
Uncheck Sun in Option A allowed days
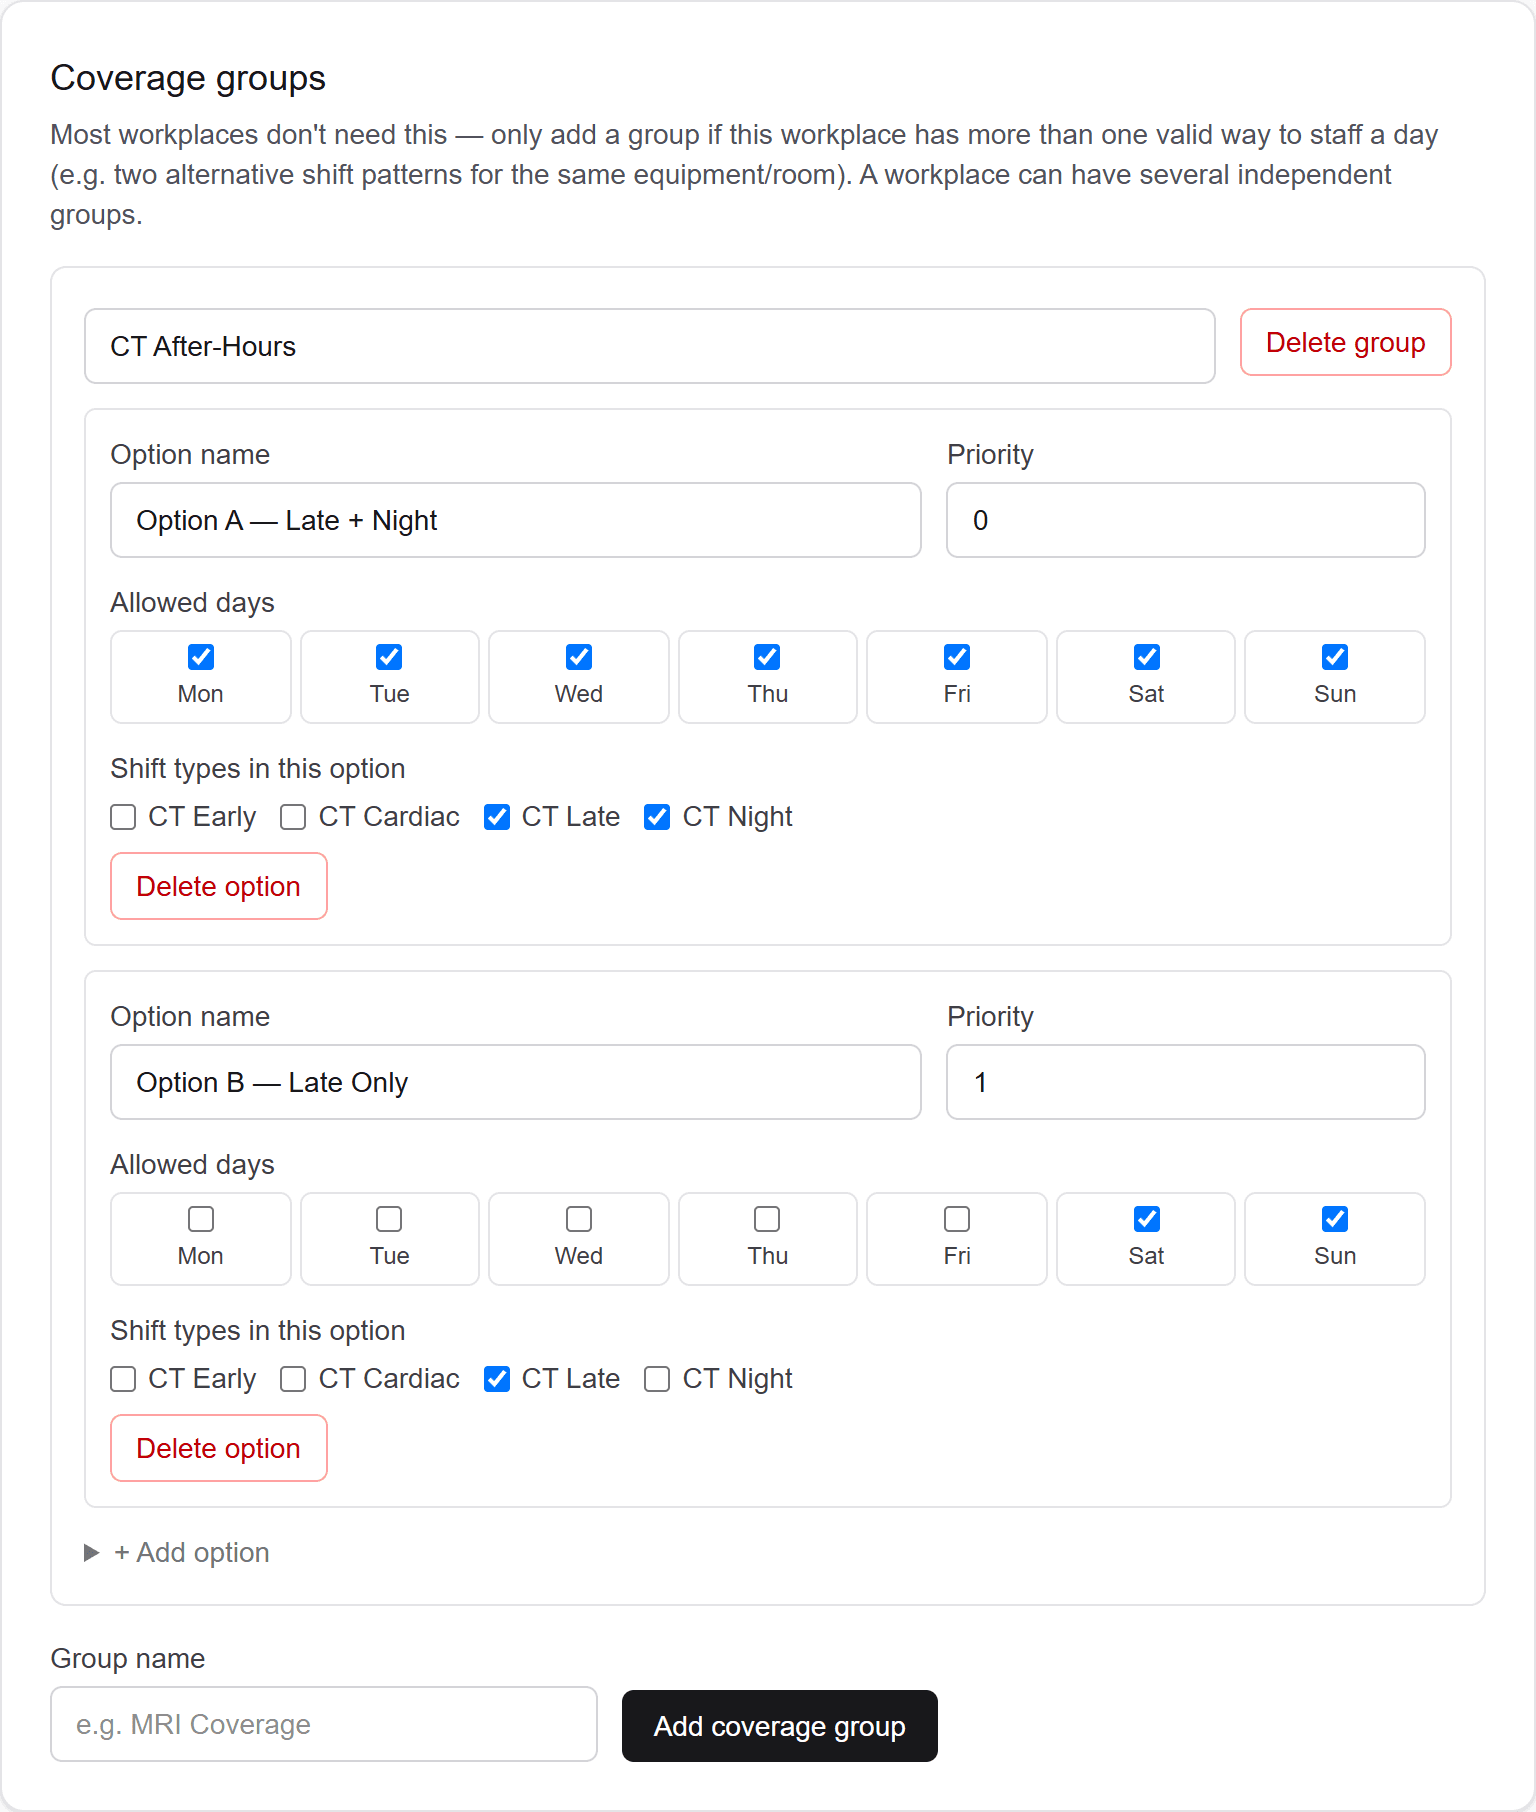1335,657
